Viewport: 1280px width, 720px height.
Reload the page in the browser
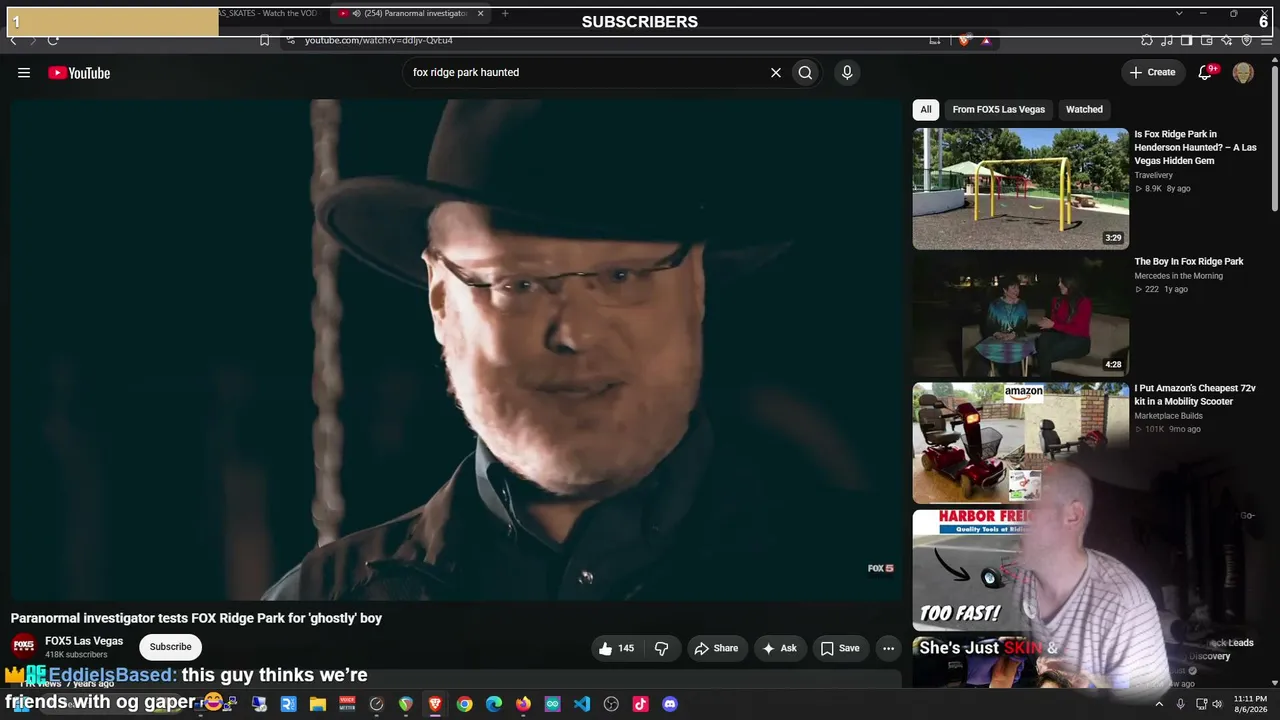(53, 40)
